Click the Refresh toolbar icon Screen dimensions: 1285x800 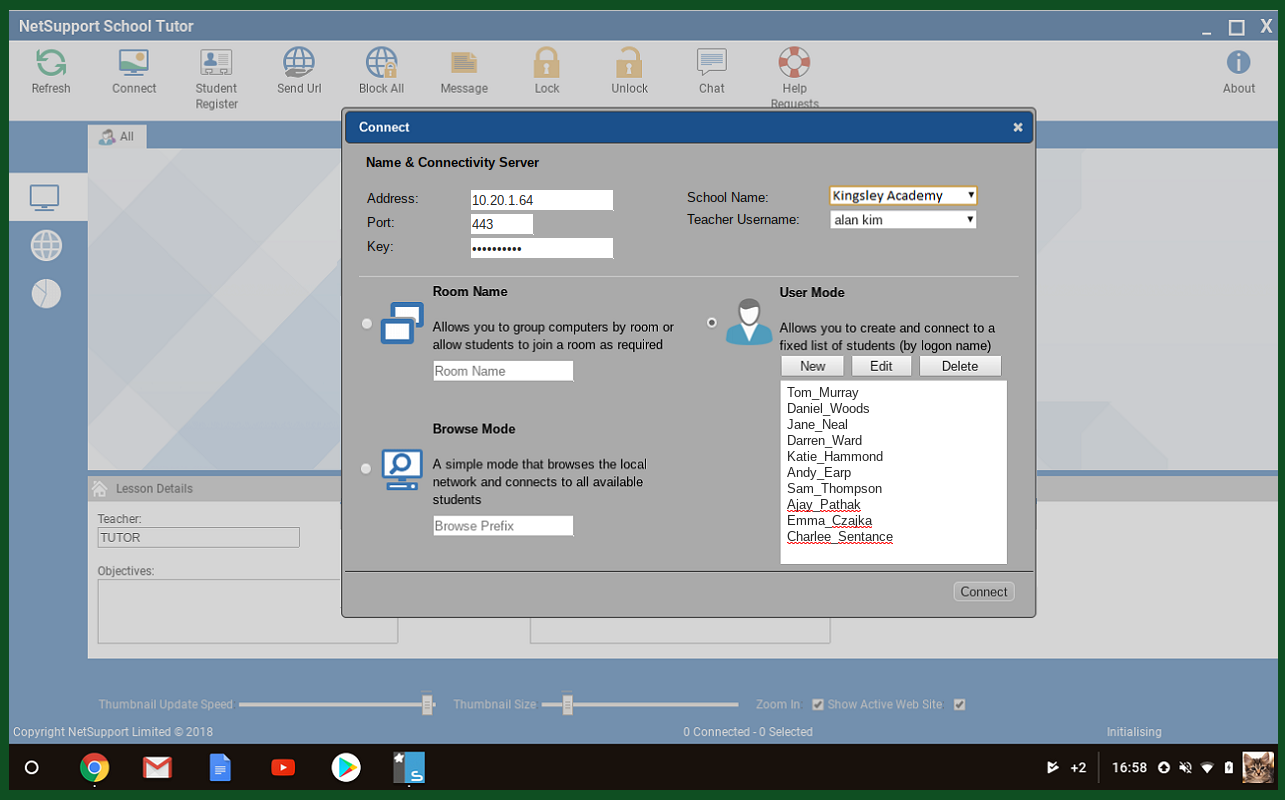[51, 64]
